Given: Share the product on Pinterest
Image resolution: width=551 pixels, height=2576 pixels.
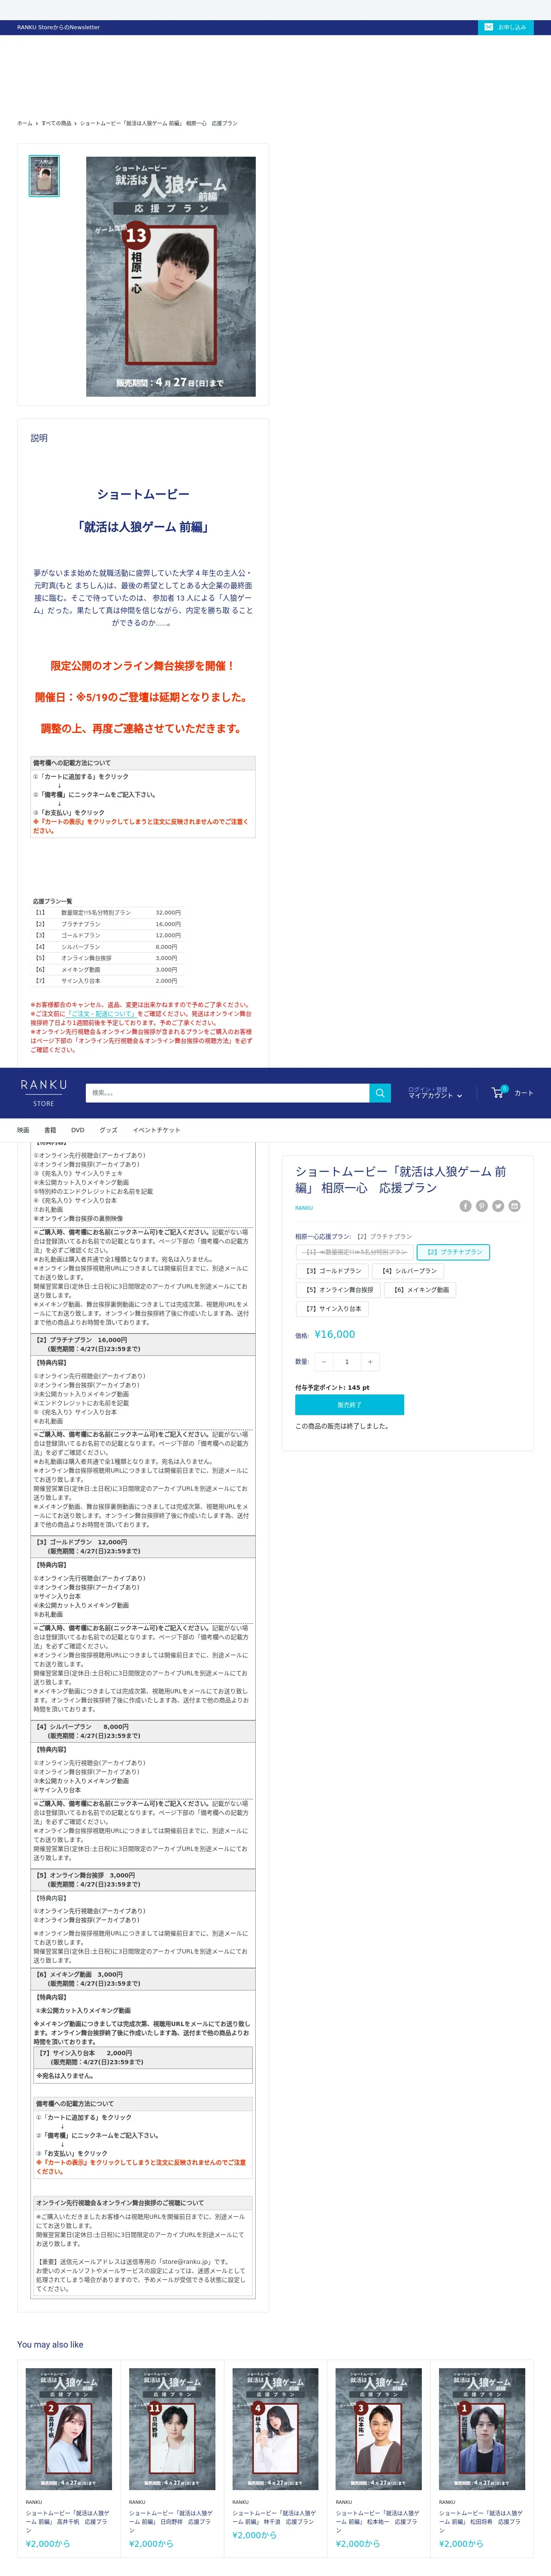Looking at the screenshot, I should 481,1206.
